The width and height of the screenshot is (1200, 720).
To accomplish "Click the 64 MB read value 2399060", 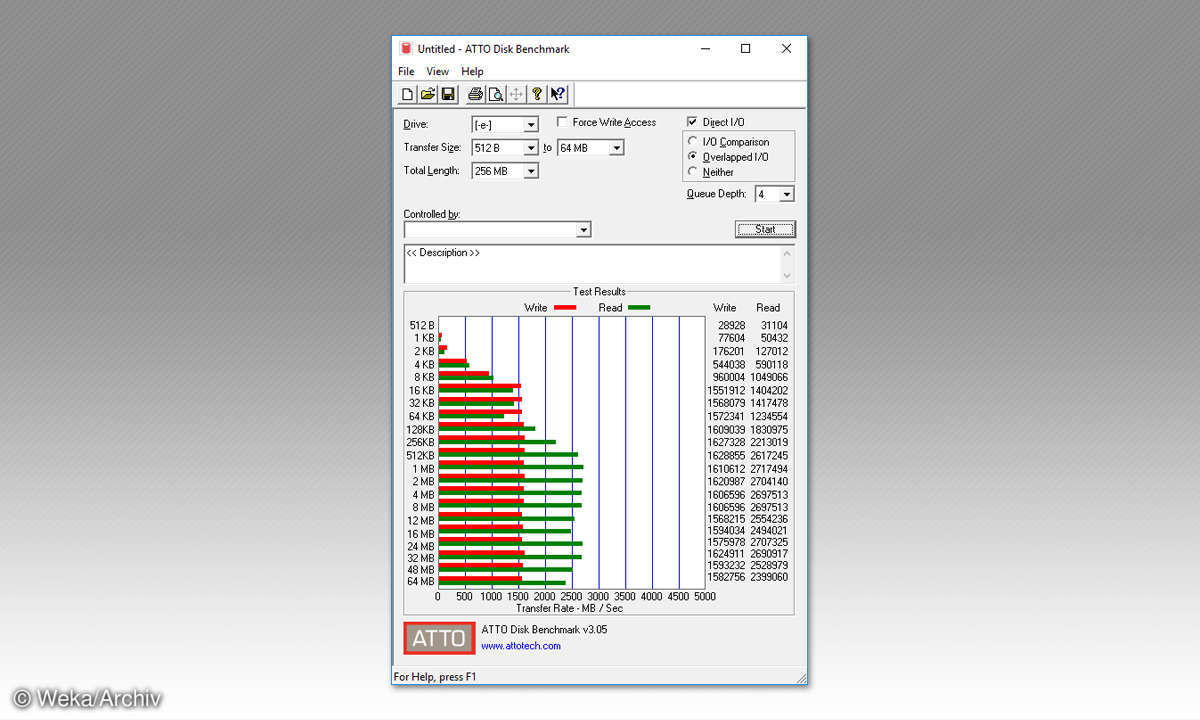I will click(x=769, y=577).
